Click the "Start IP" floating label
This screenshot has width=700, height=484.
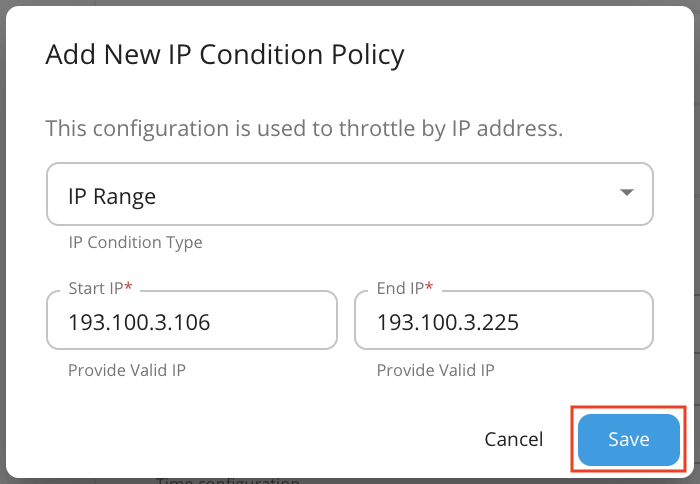(95, 288)
